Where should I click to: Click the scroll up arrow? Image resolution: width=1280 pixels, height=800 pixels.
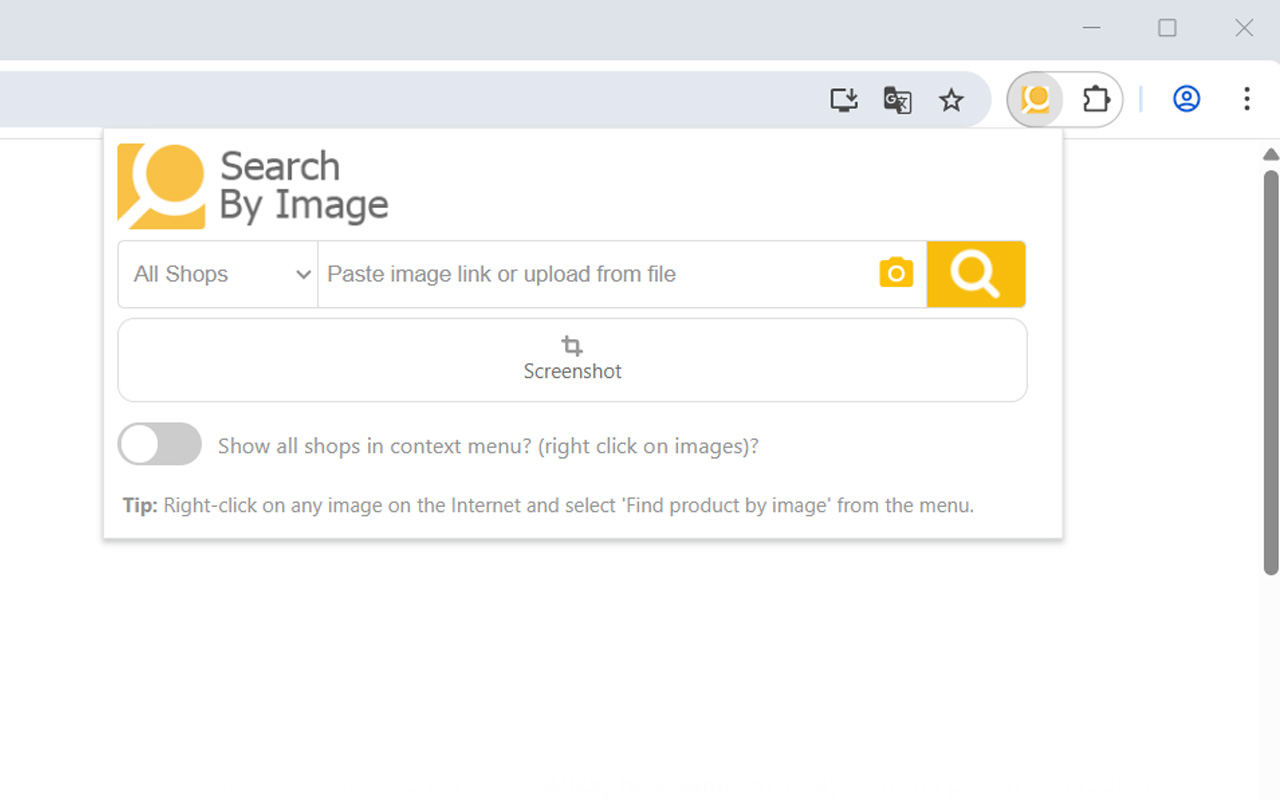1271,154
